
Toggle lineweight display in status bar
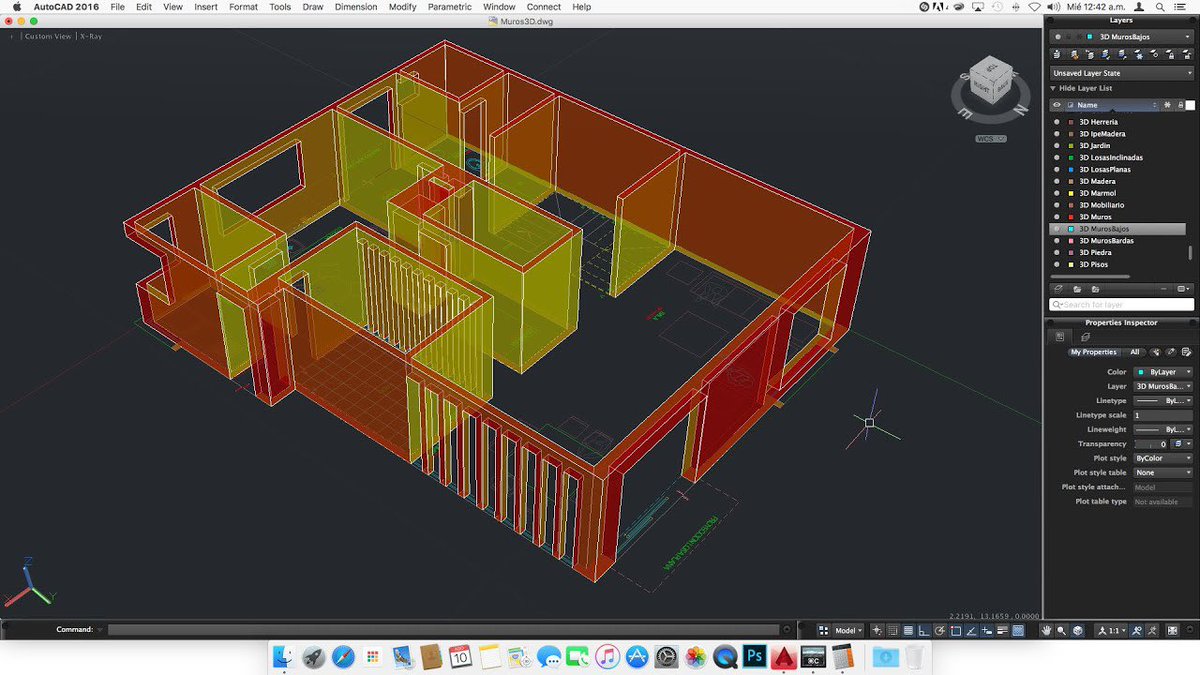pyautogui.click(x=1002, y=630)
